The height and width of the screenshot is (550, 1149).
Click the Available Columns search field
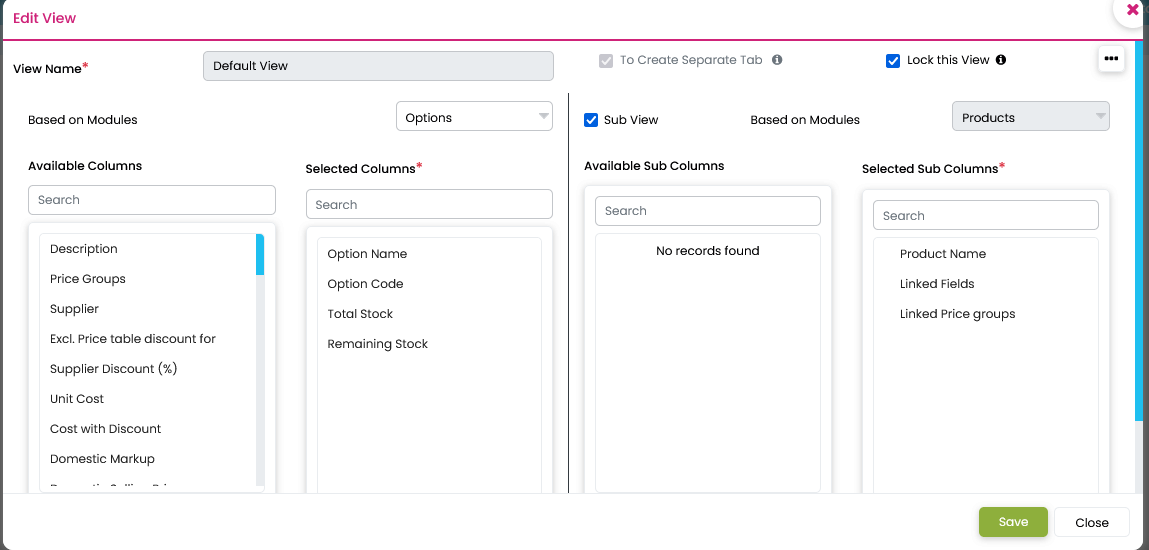151,200
